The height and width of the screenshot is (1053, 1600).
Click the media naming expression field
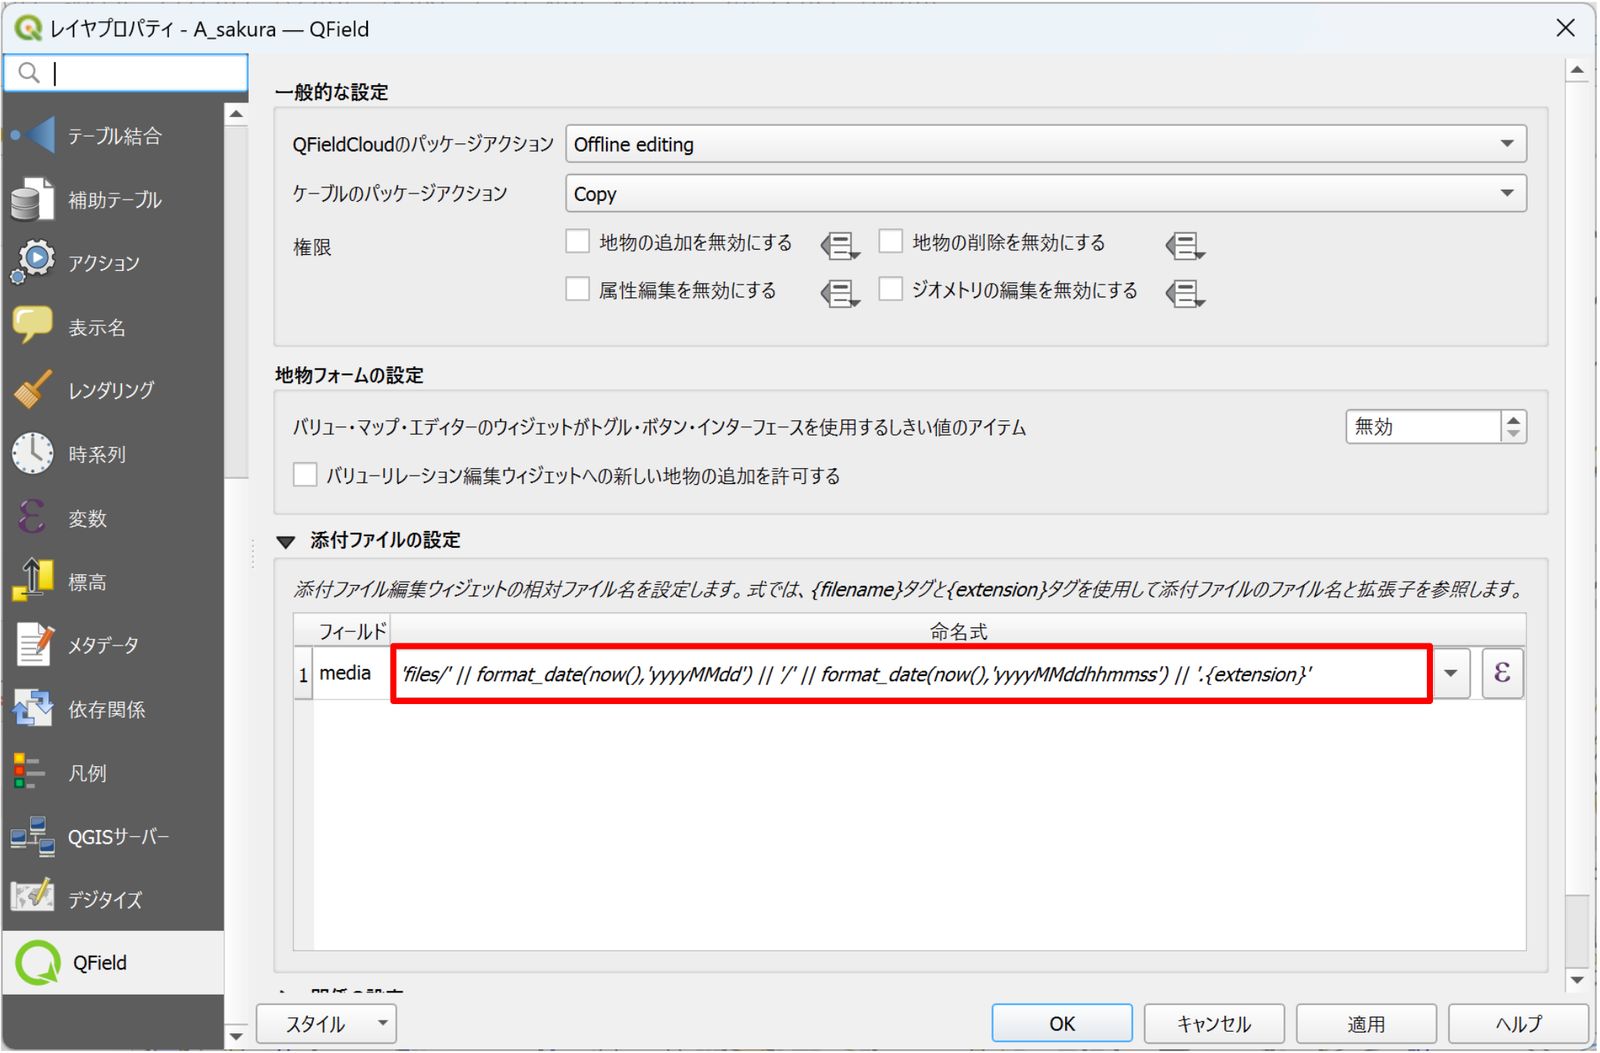click(911, 674)
